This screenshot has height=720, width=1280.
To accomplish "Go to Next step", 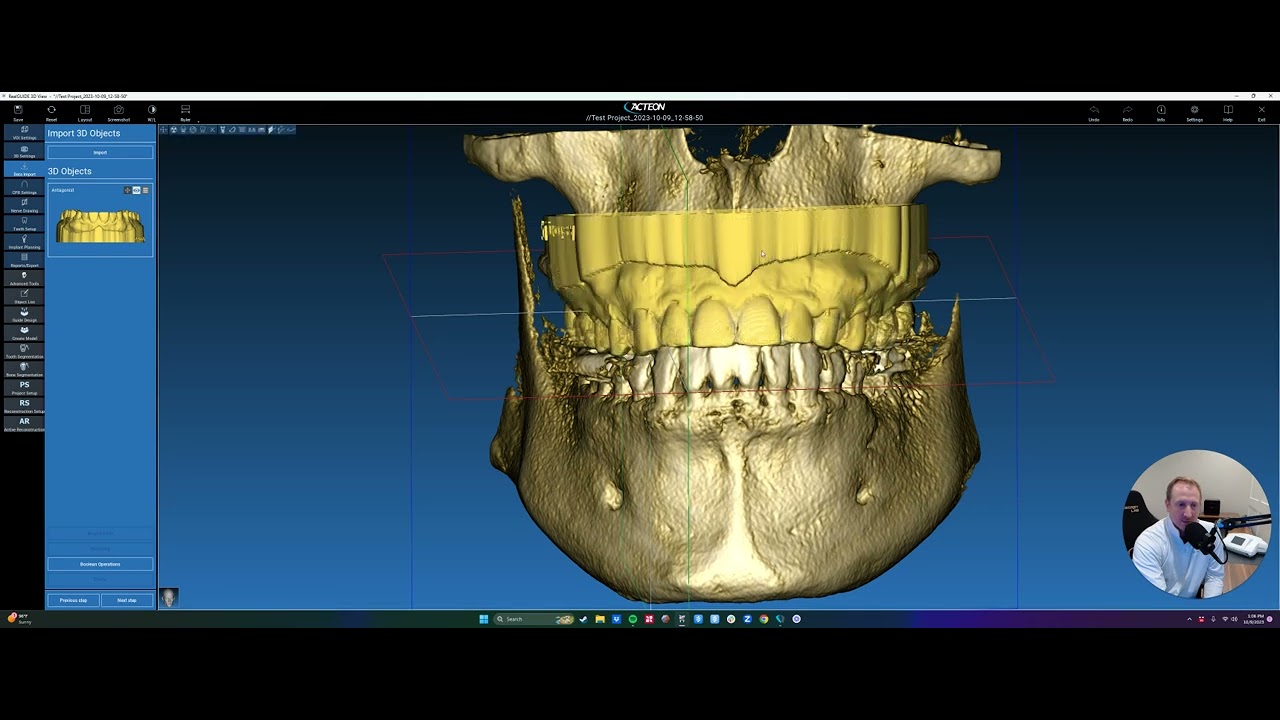I will [126, 600].
